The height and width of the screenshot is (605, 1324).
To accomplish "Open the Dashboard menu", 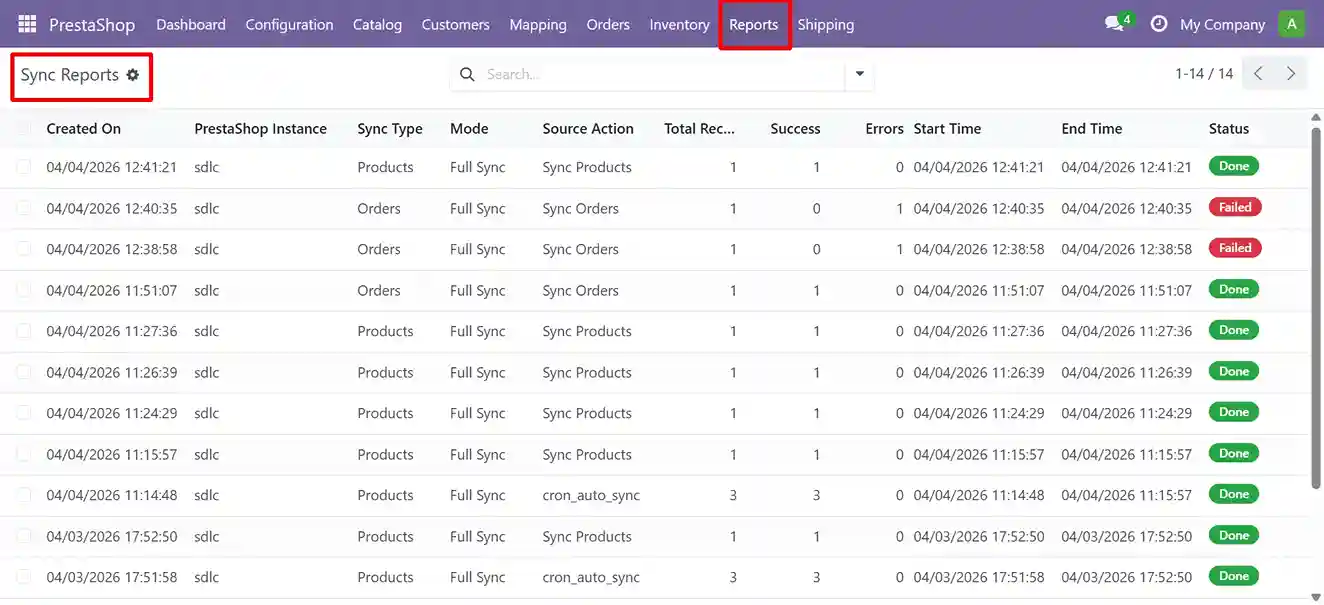I will 191,24.
